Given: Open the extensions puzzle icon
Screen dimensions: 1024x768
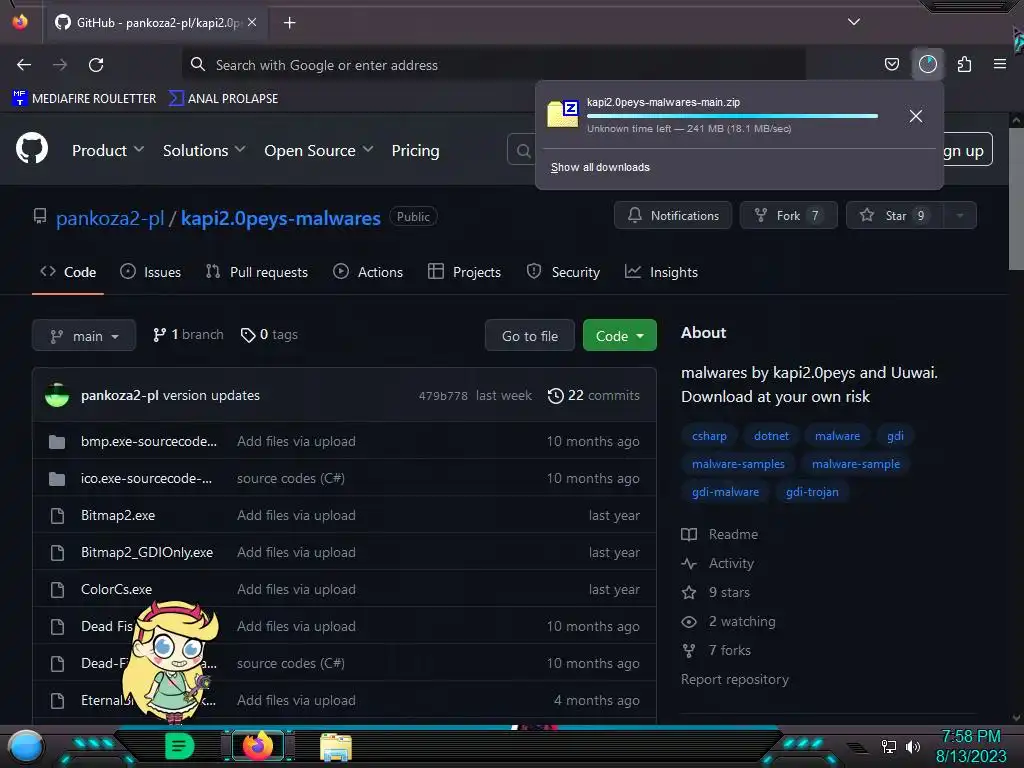Looking at the screenshot, I should pyautogui.click(x=964, y=64).
